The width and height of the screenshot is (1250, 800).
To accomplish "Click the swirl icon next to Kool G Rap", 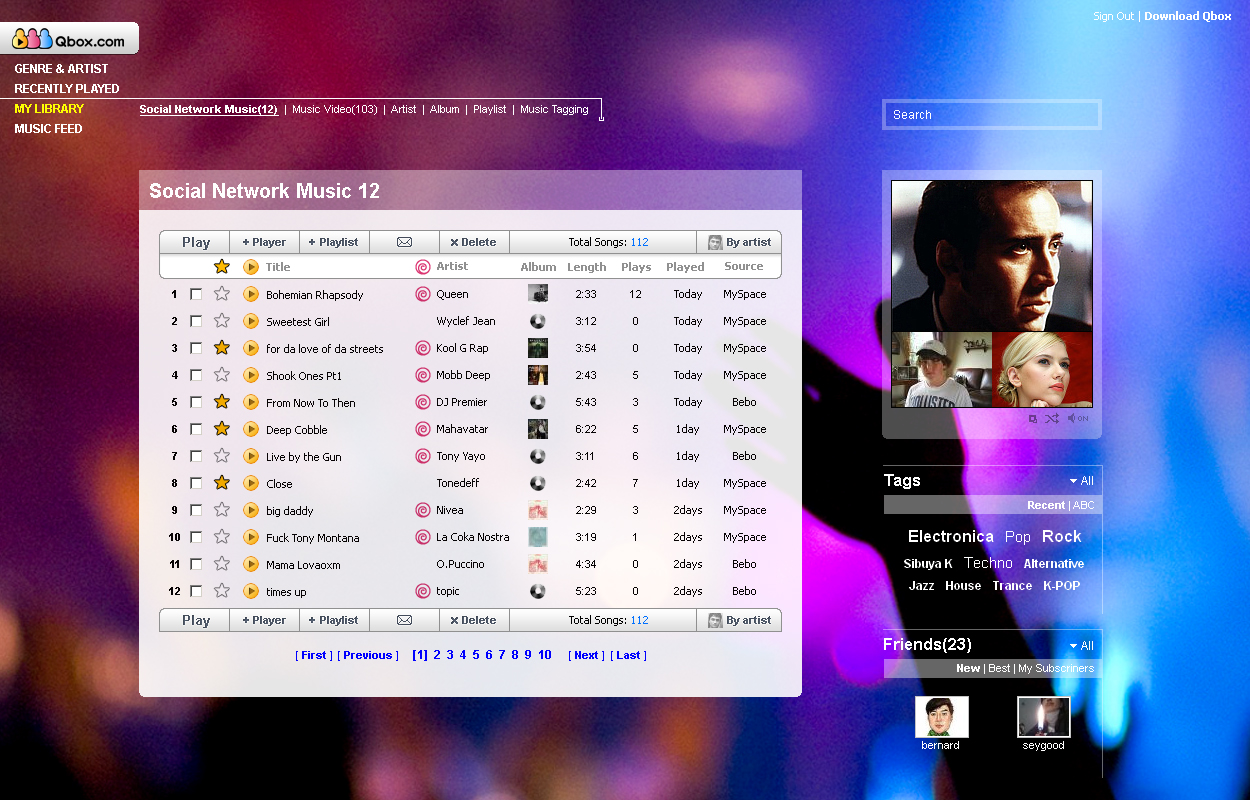I will coord(423,348).
